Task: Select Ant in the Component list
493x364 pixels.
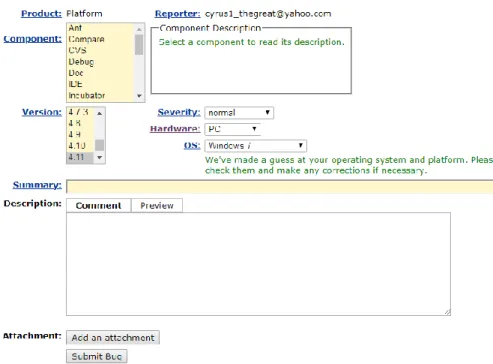Action: click(100, 28)
